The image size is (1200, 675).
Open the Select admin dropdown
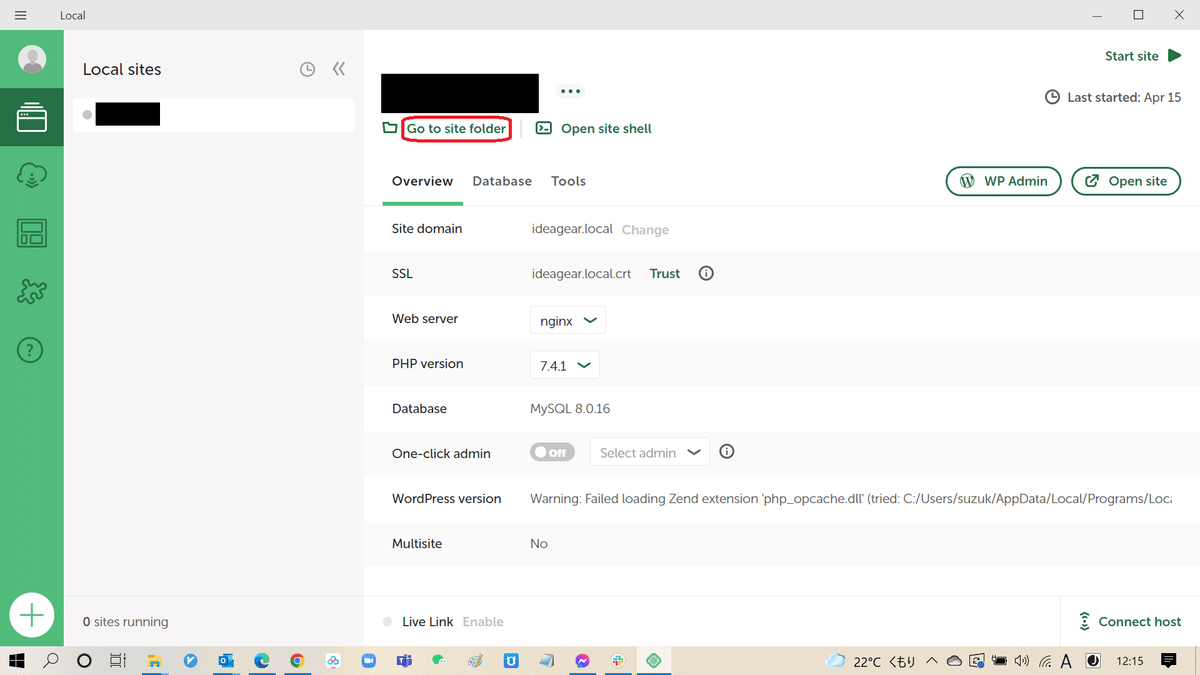pyautogui.click(x=650, y=452)
